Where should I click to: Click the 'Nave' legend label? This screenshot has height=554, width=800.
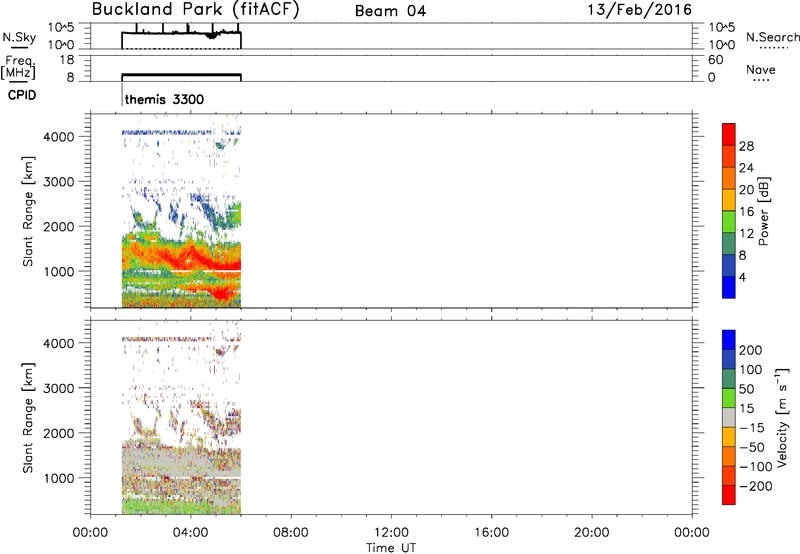point(761,69)
